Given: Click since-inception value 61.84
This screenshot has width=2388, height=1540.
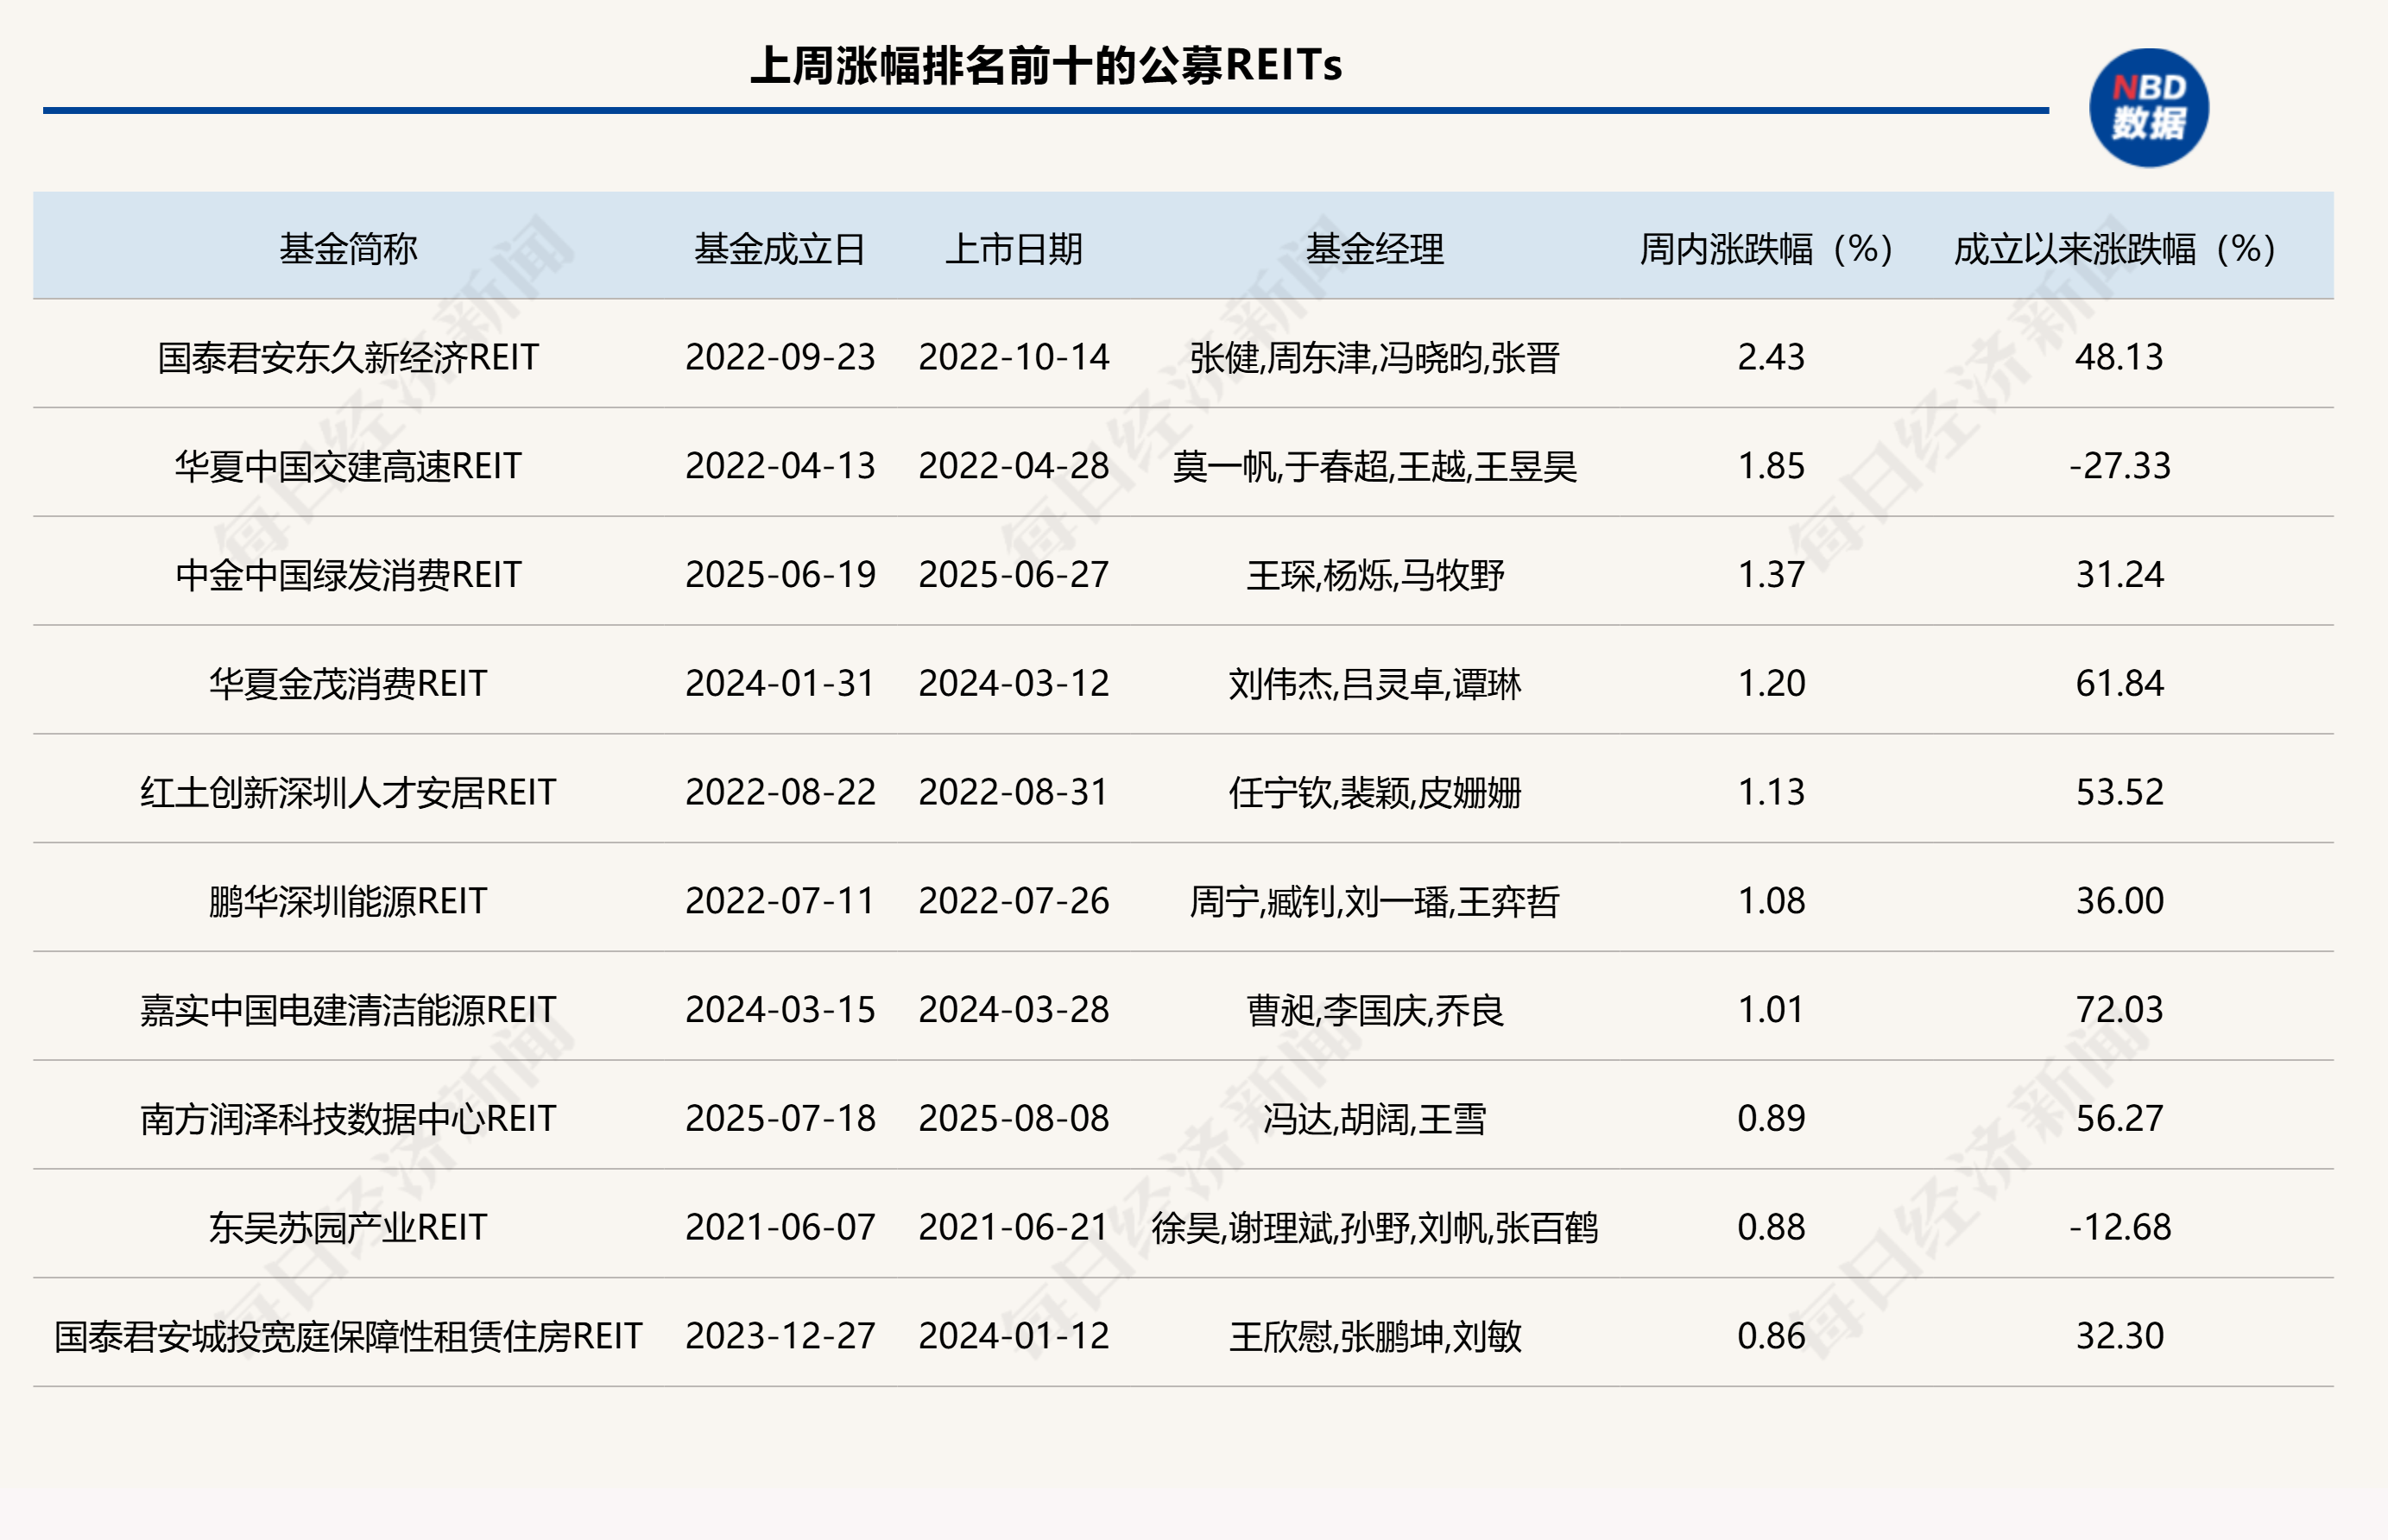Looking at the screenshot, I should [x=2119, y=684].
